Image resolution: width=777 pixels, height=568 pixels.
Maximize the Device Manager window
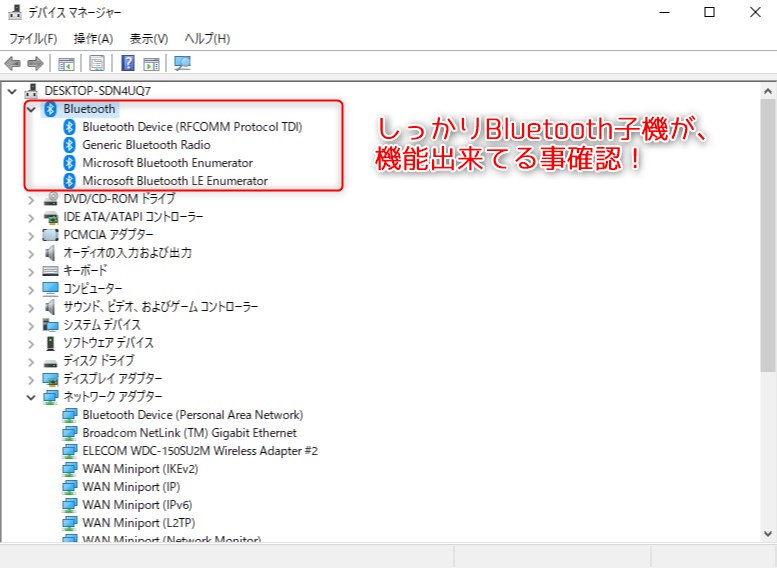710,12
